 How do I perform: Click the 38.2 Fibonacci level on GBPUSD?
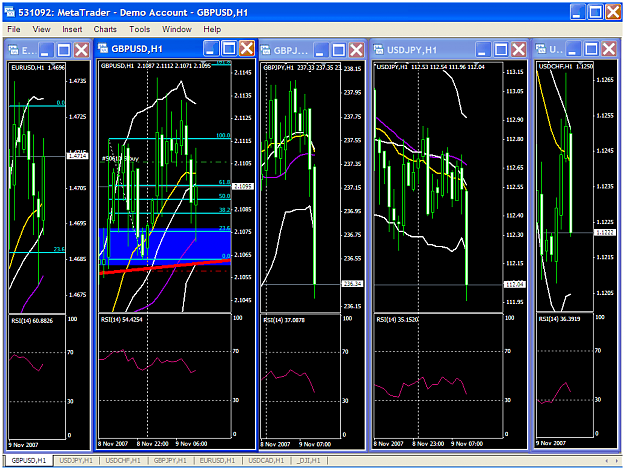click(x=224, y=210)
